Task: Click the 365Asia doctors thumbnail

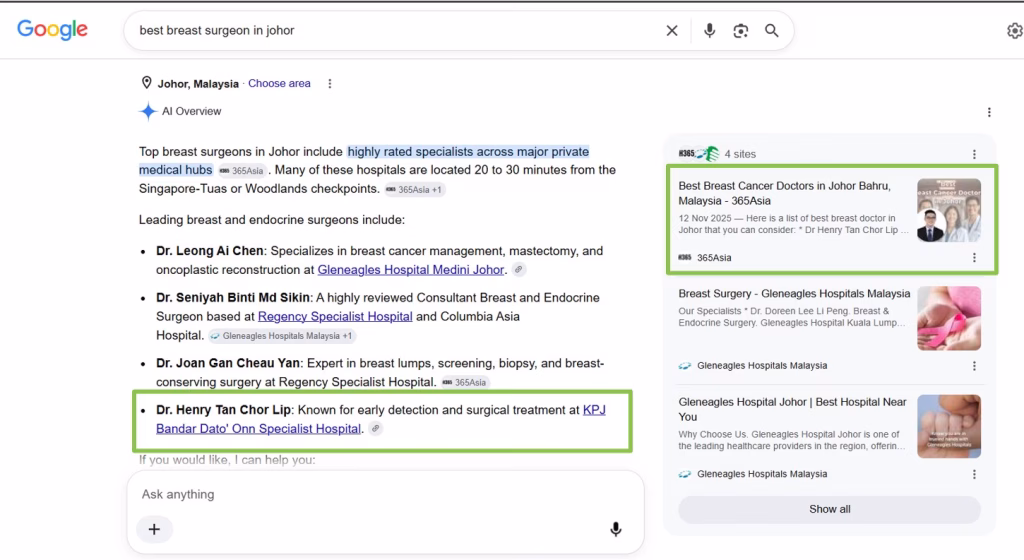Action: [x=949, y=210]
